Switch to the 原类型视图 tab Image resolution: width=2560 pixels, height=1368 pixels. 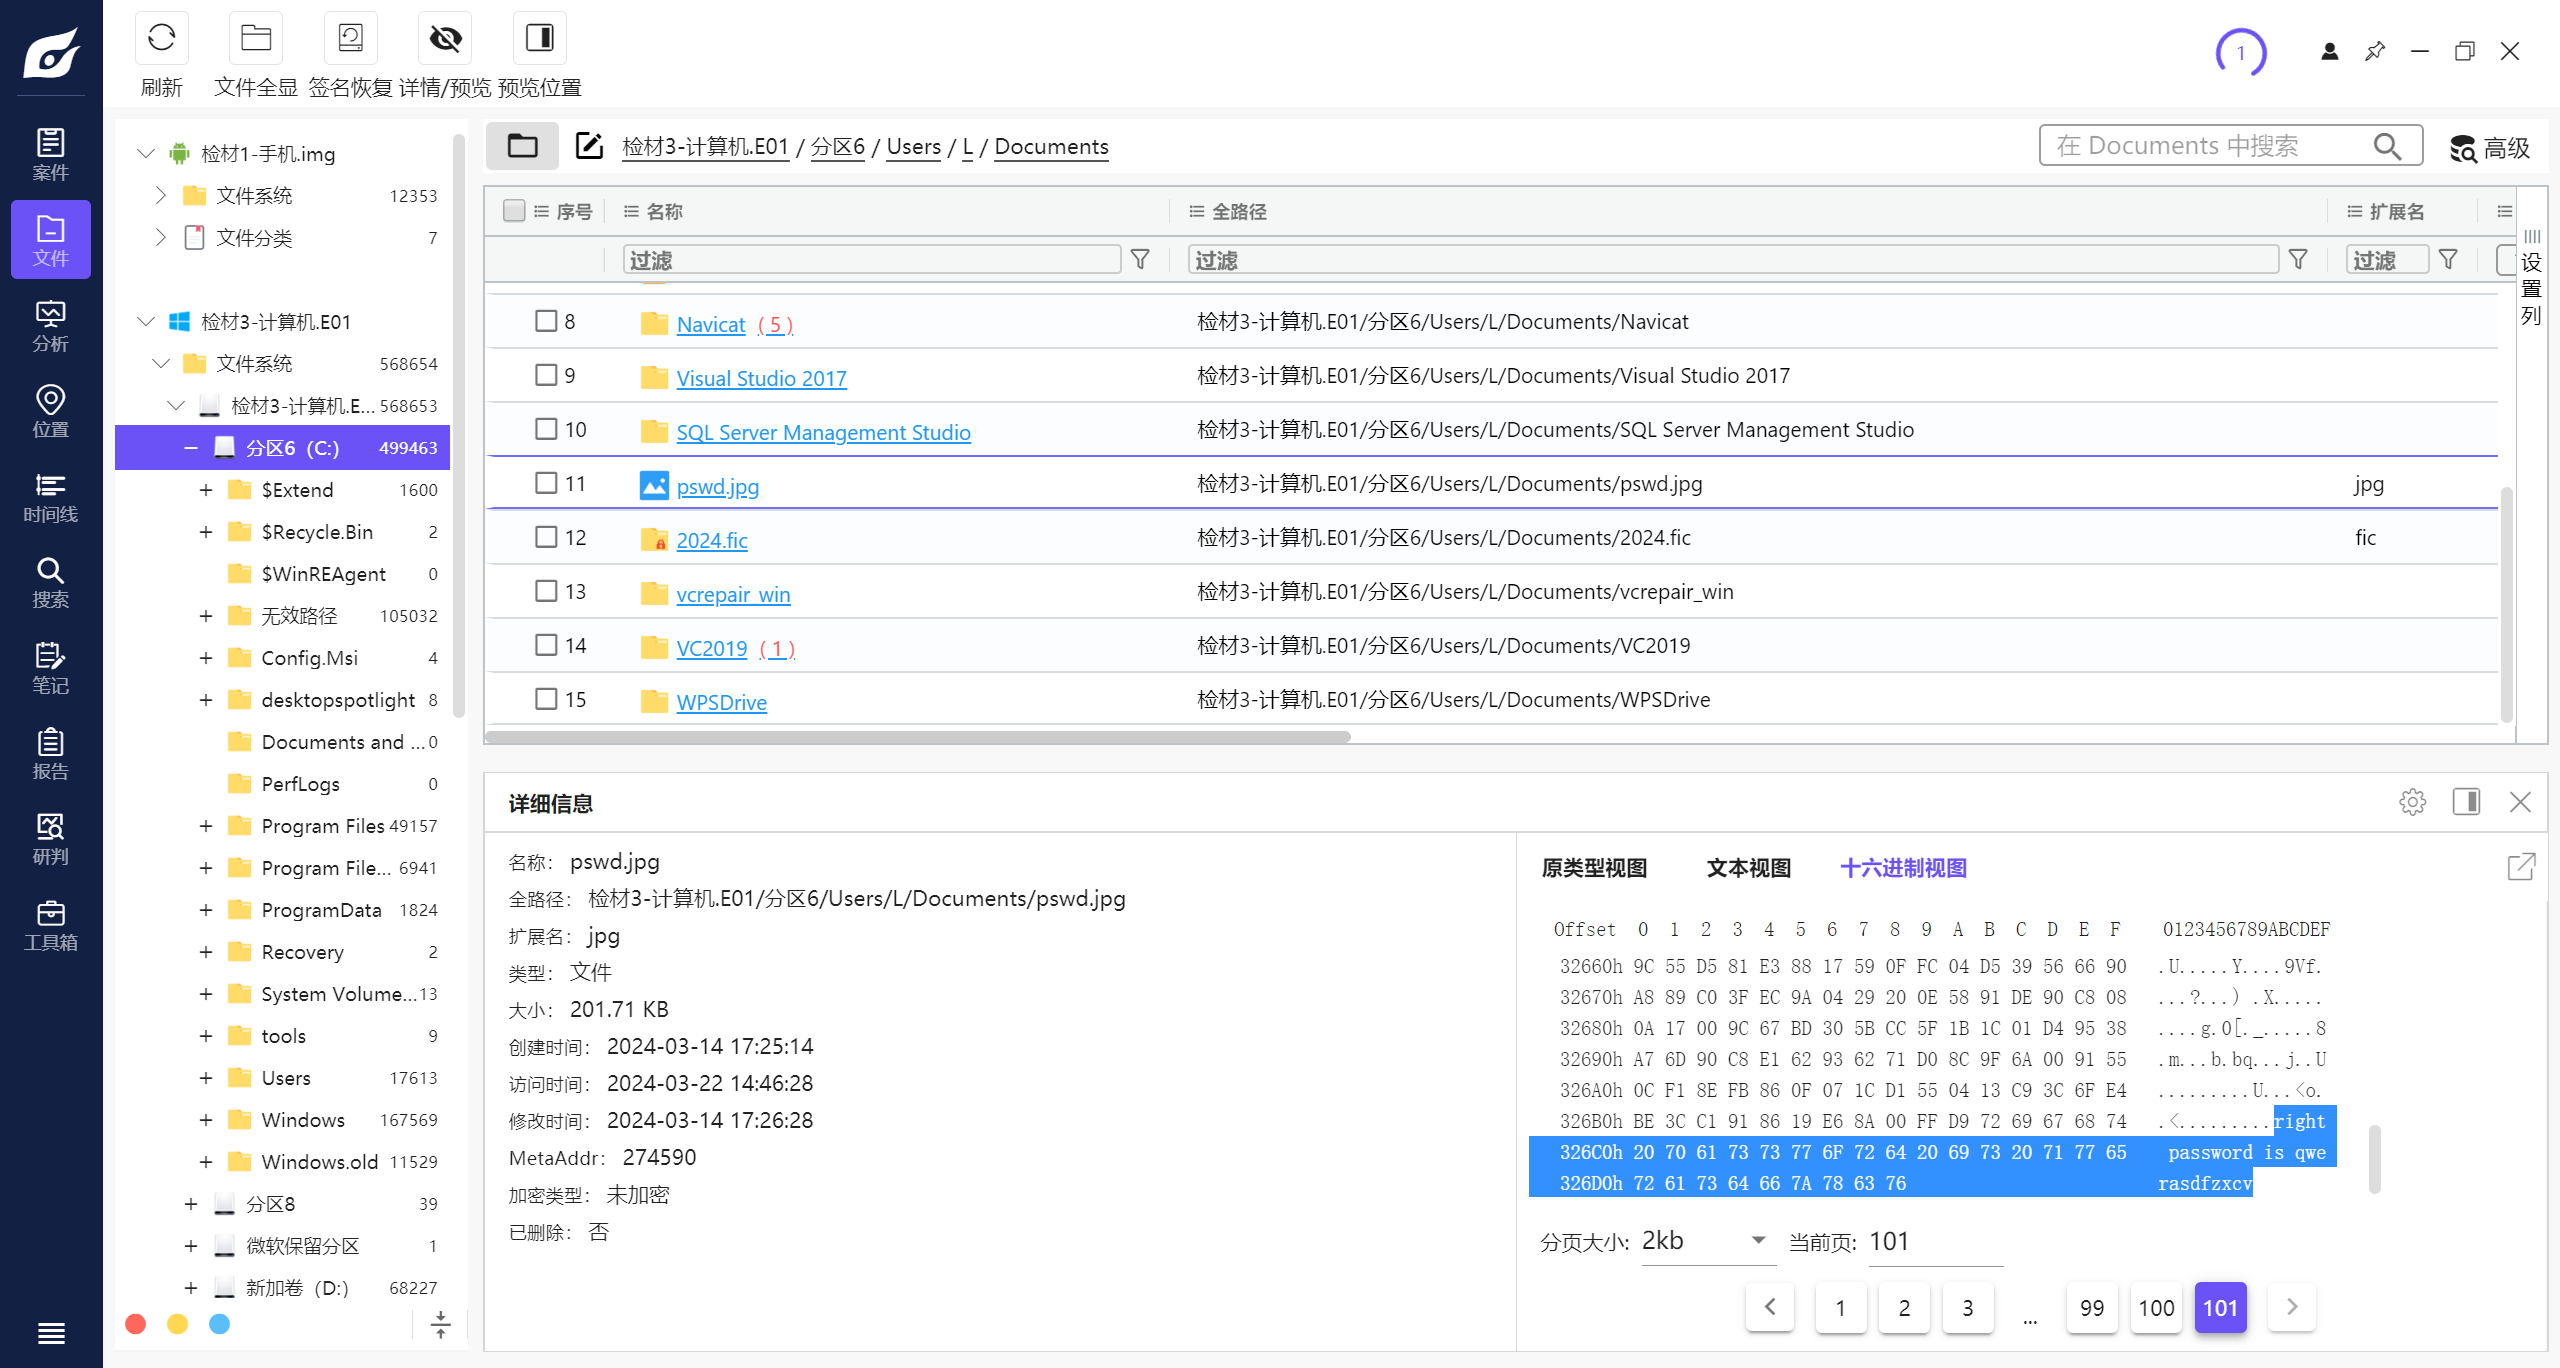tap(1594, 868)
